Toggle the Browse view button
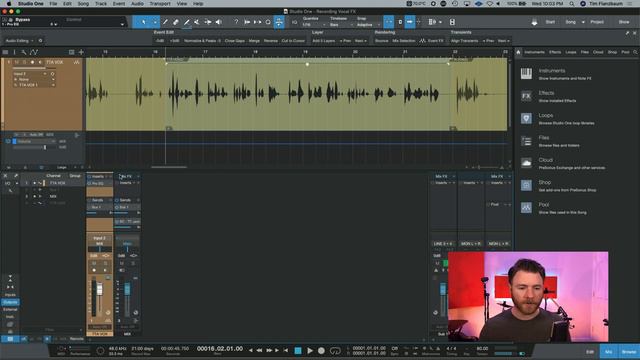The width and height of the screenshot is (640, 360). pyautogui.click(x=629, y=351)
